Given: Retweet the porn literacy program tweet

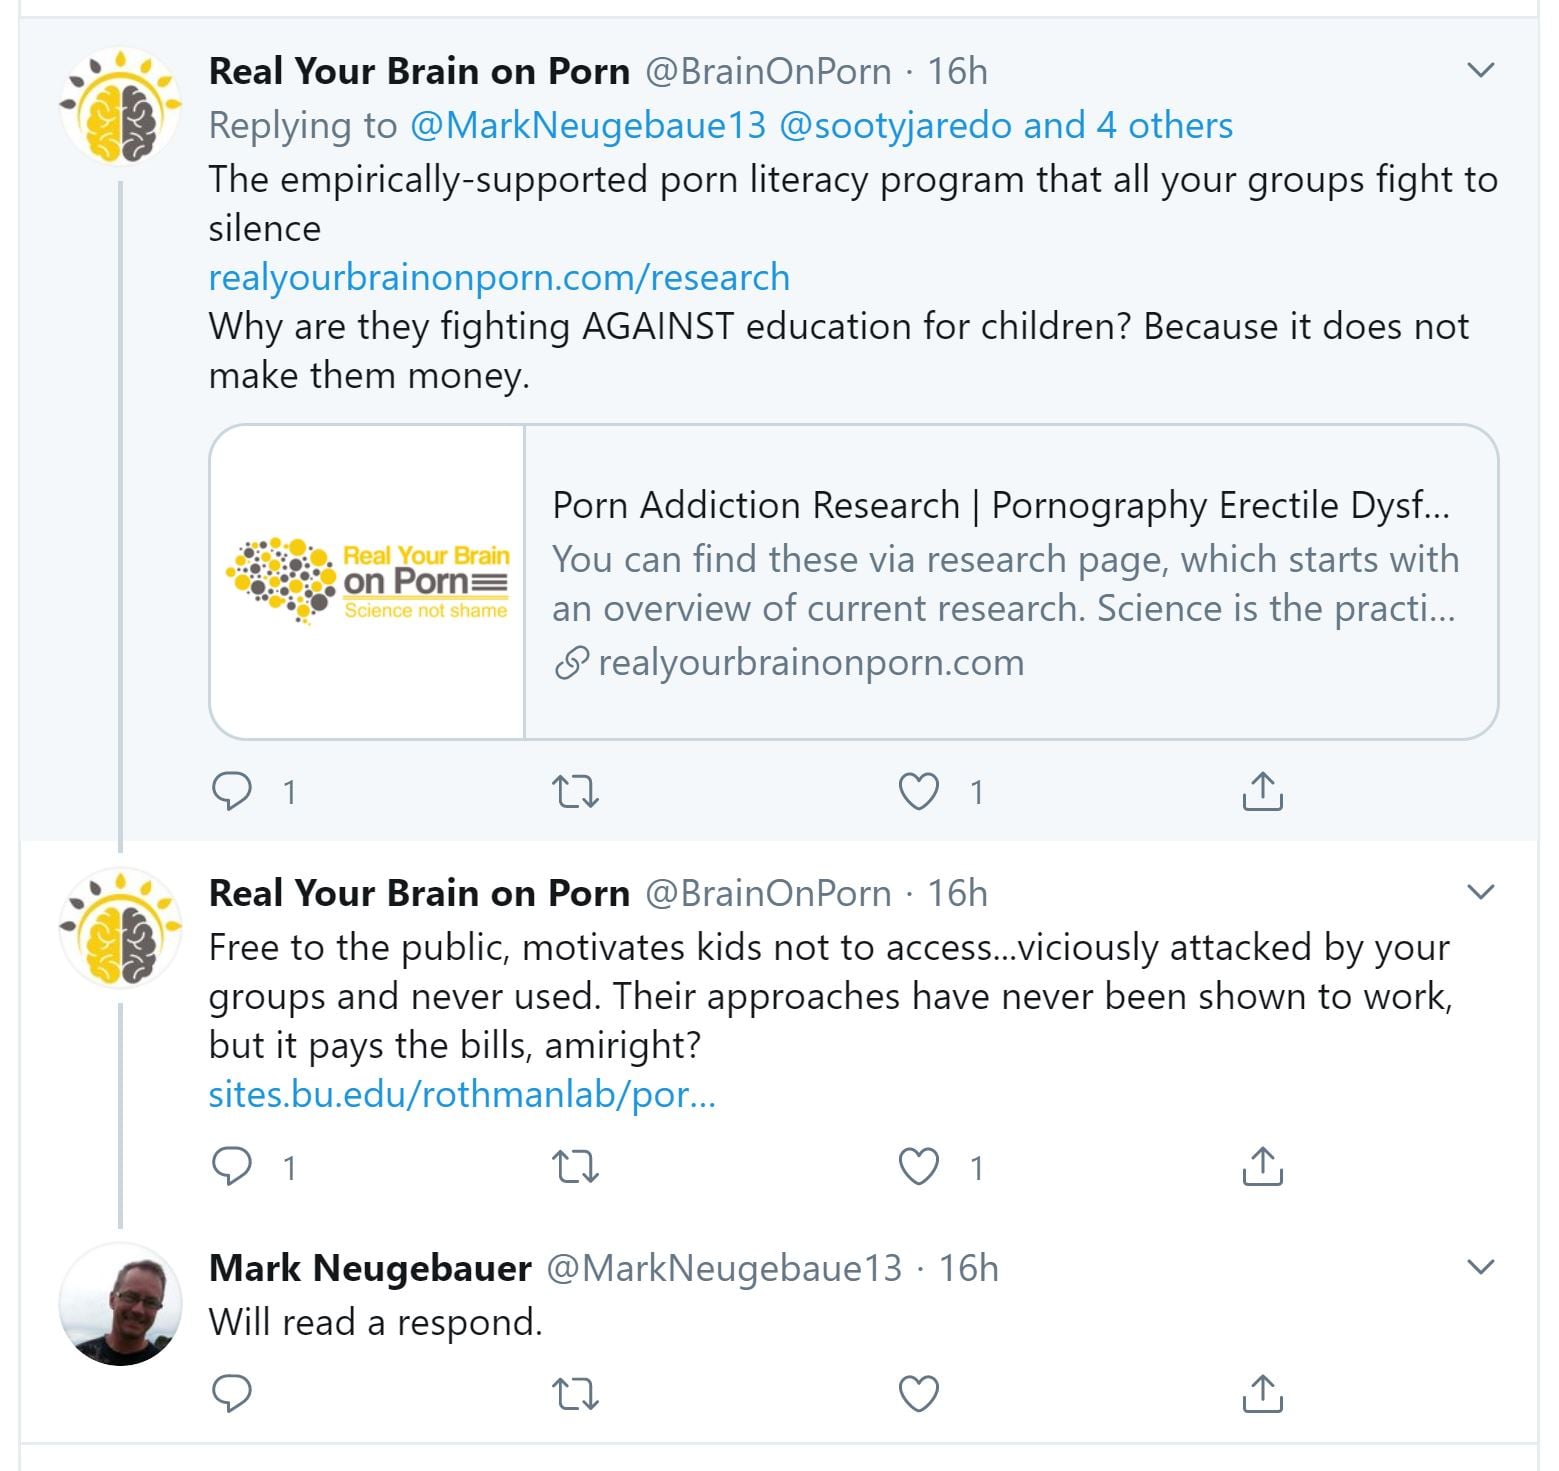Looking at the screenshot, I should (575, 791).
